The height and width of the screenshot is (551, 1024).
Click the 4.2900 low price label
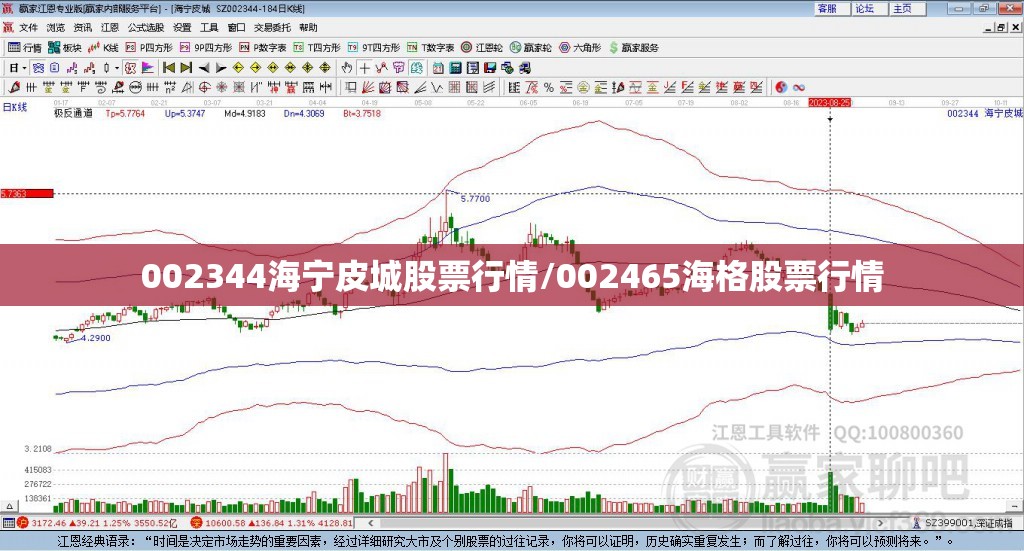click(96, 338)
